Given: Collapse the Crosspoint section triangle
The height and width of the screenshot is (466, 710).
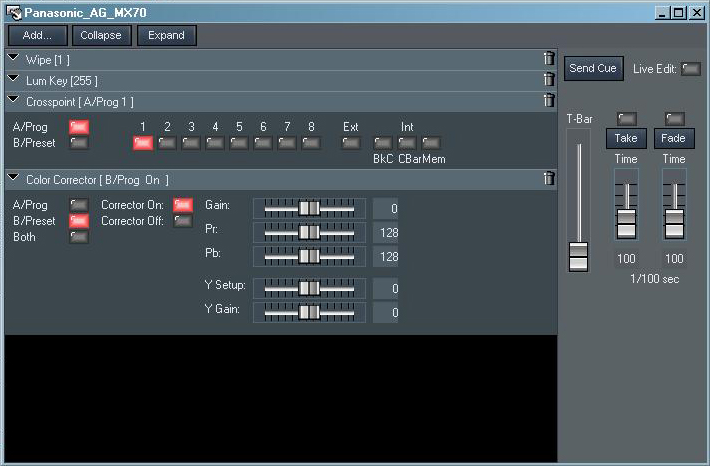Looking at the screenshot, I should tap(14, 99).
